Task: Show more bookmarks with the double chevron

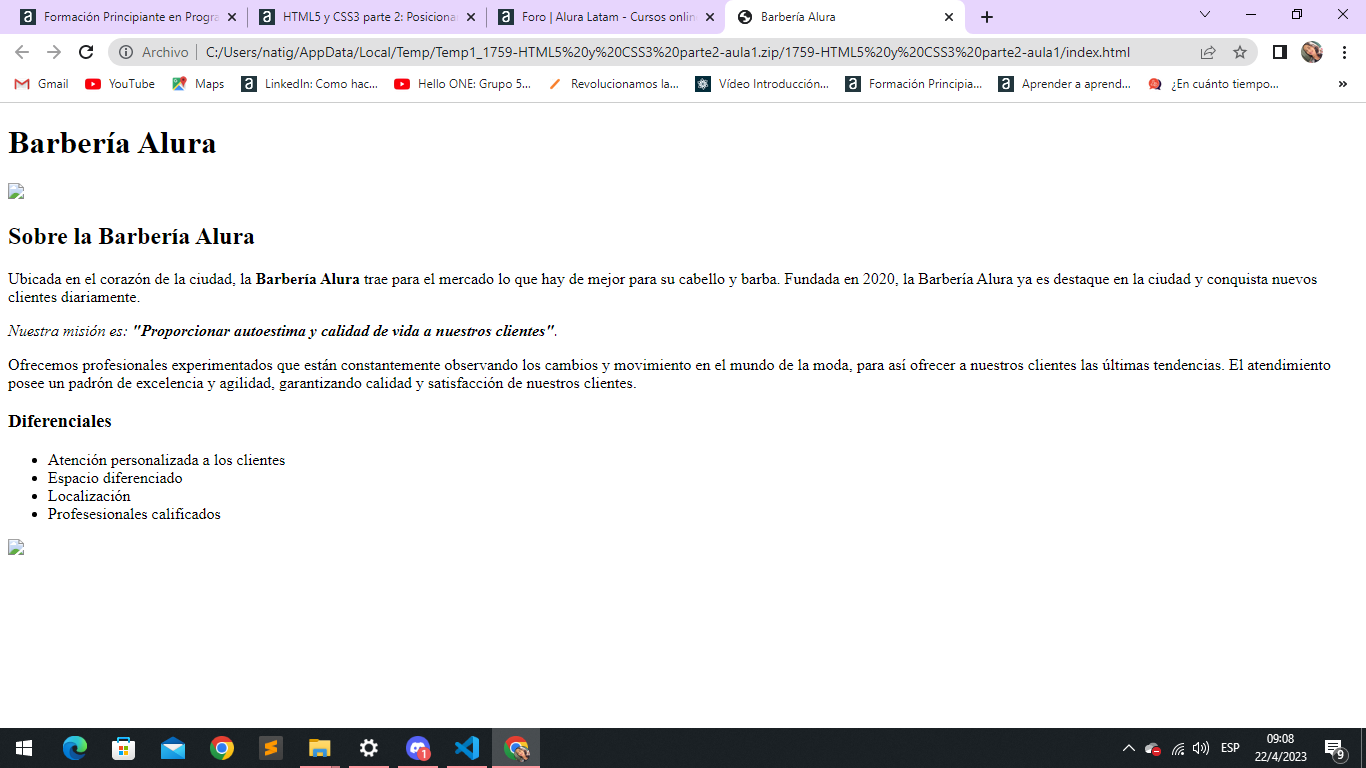Action: 1342,84
